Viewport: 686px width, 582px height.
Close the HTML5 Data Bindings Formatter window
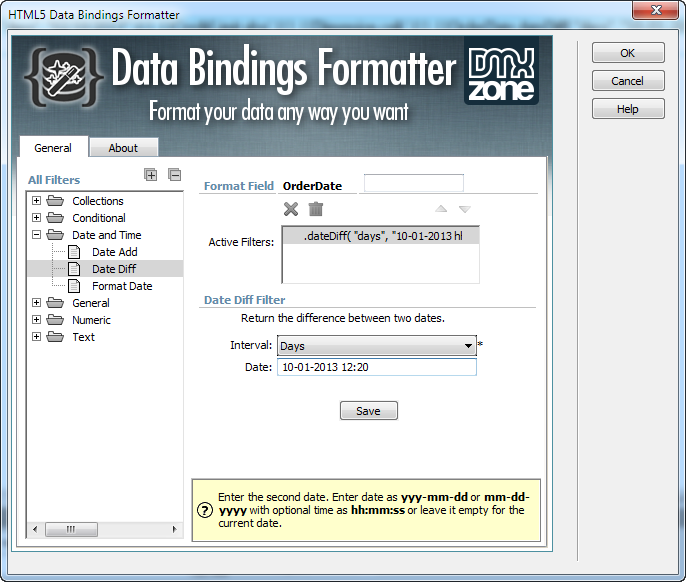pos(655,10)
